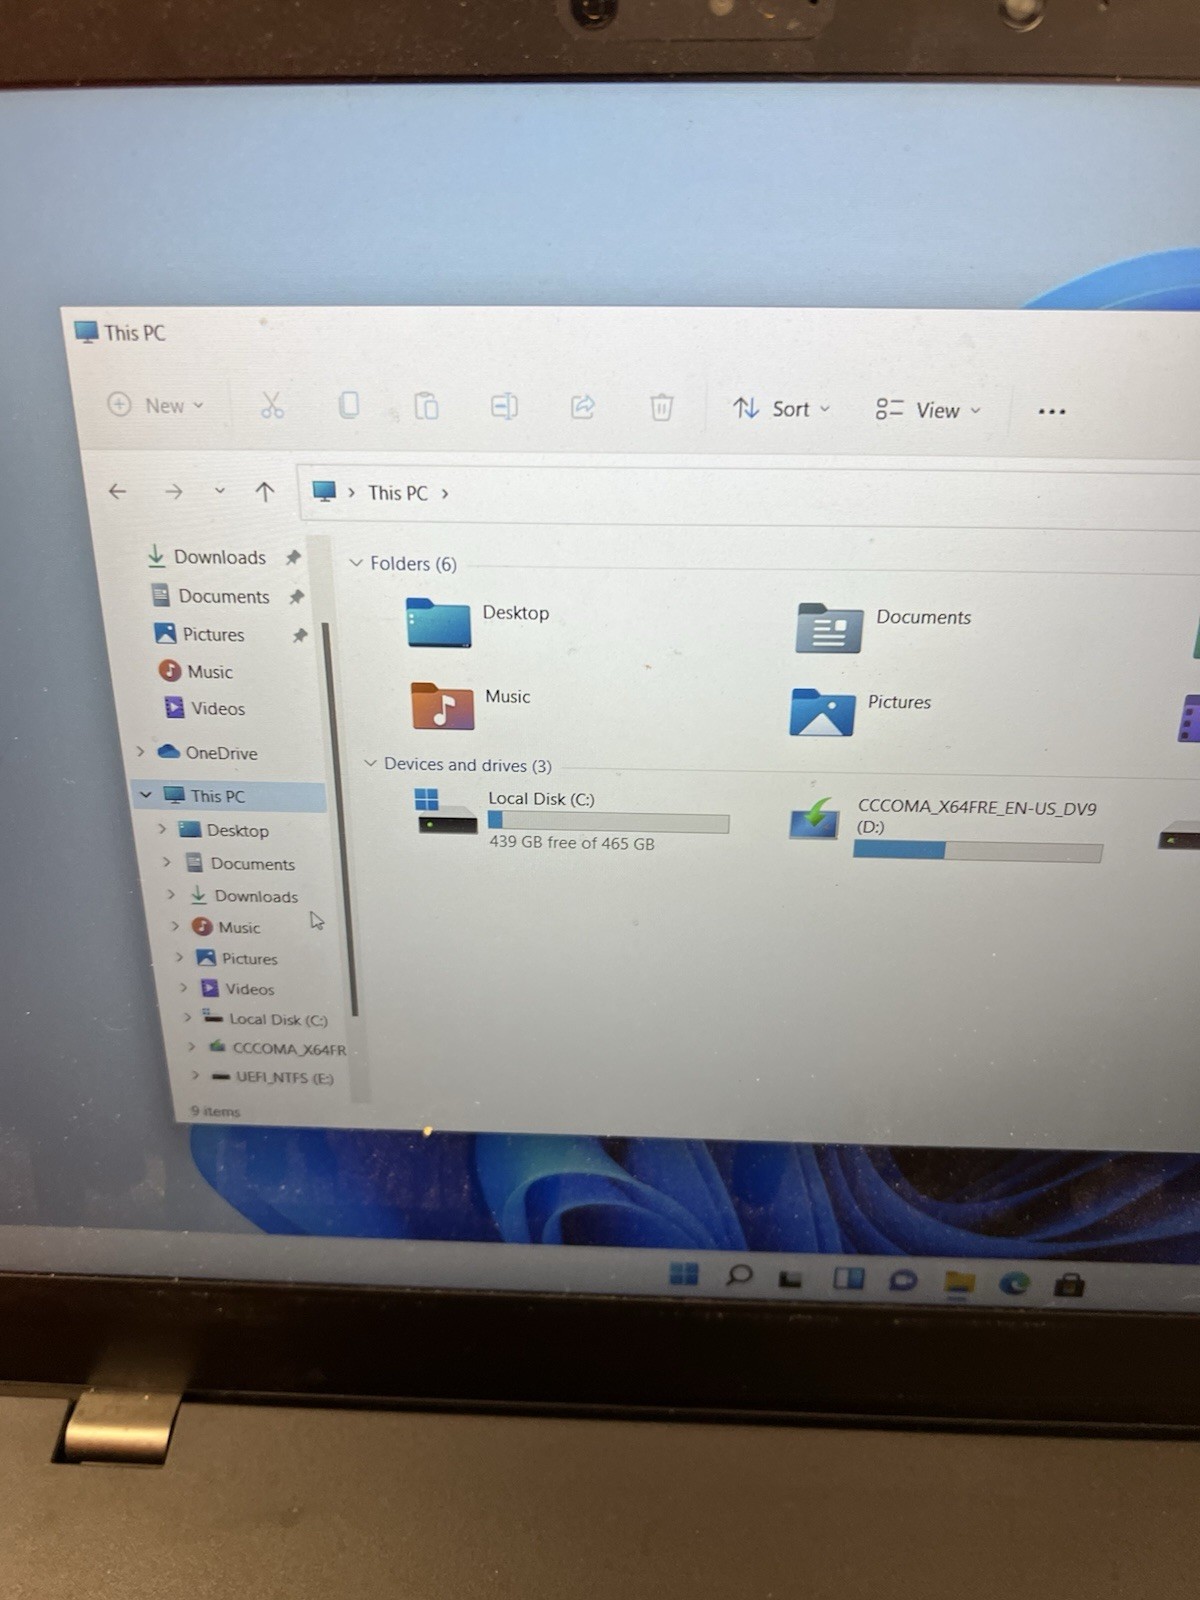Go forward with the right arrow
The width and height of the screenshot is (1200, 1600).
(173, 491)
